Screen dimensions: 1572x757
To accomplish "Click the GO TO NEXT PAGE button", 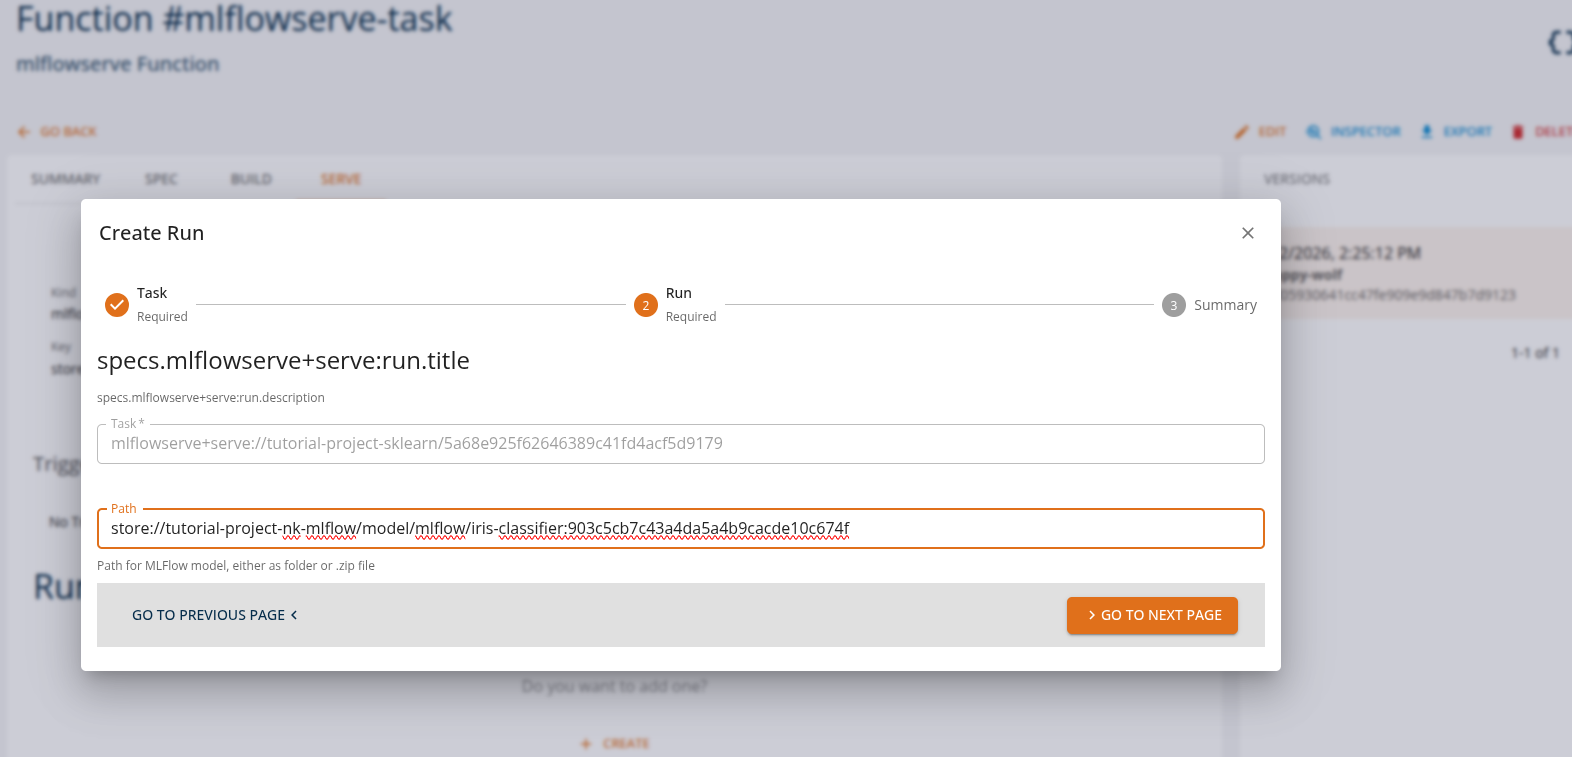I will tap(1152, 615).
